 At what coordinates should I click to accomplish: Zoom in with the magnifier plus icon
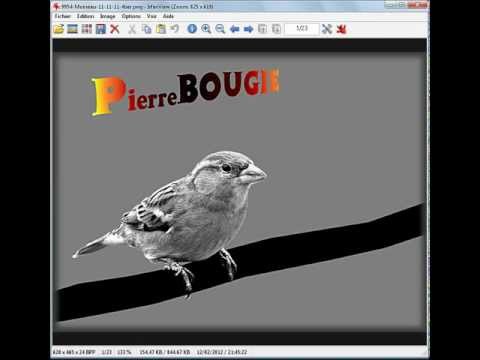coord(206,29)
